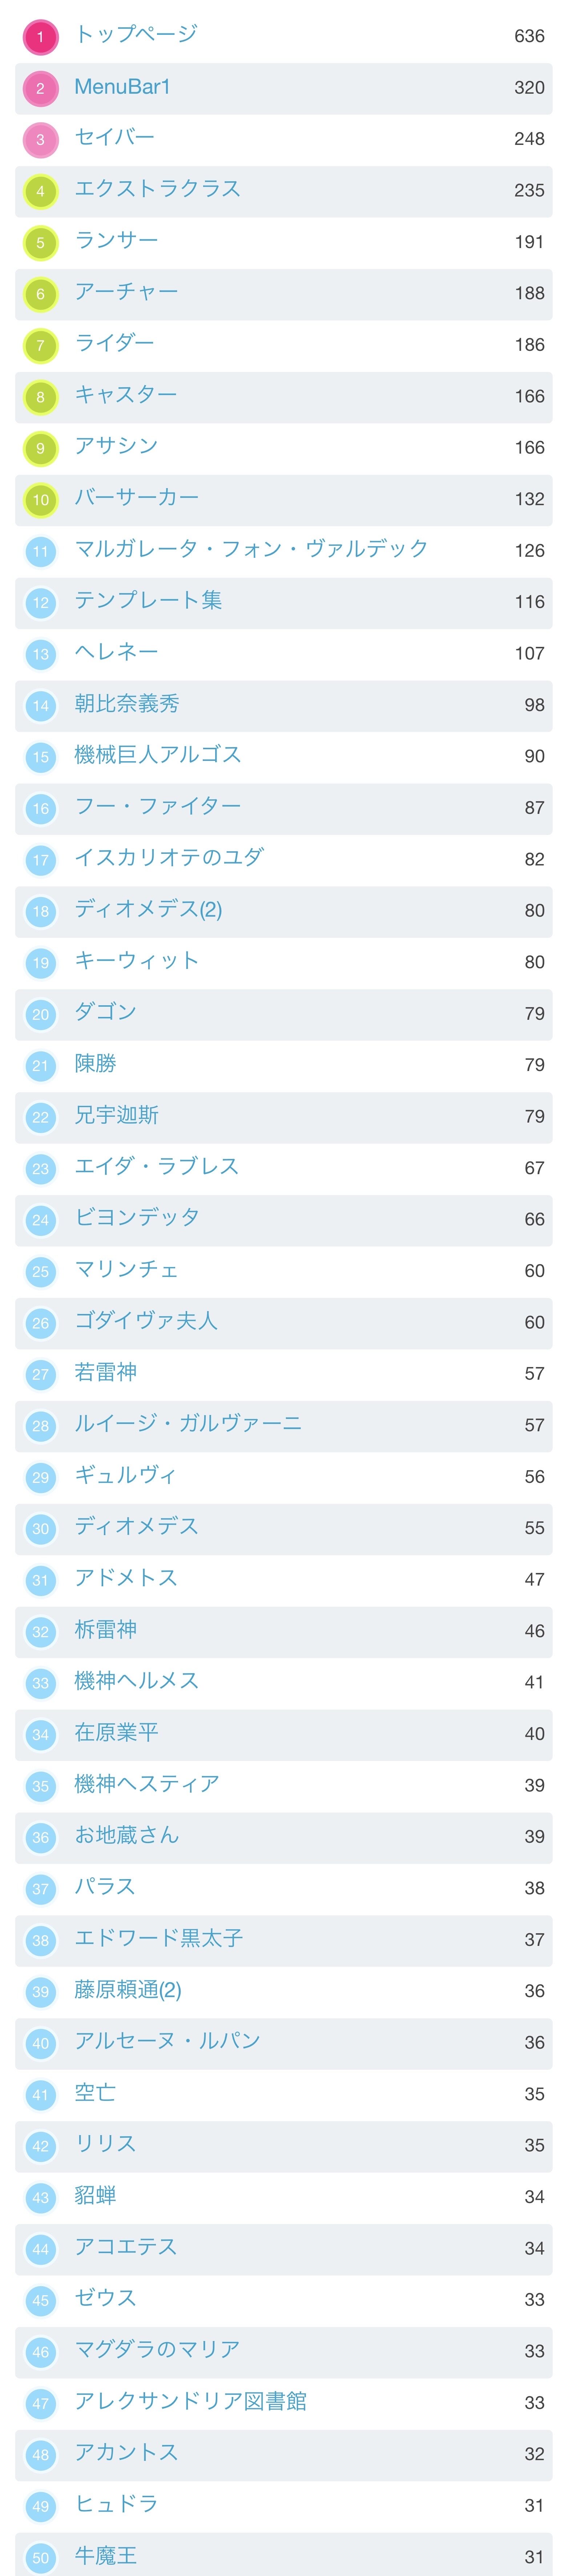Click the rank 38 badge beside エドワード黒太子
Image resolution: width=568 pixels, height=2576 pixels.
coord(40,1940)
